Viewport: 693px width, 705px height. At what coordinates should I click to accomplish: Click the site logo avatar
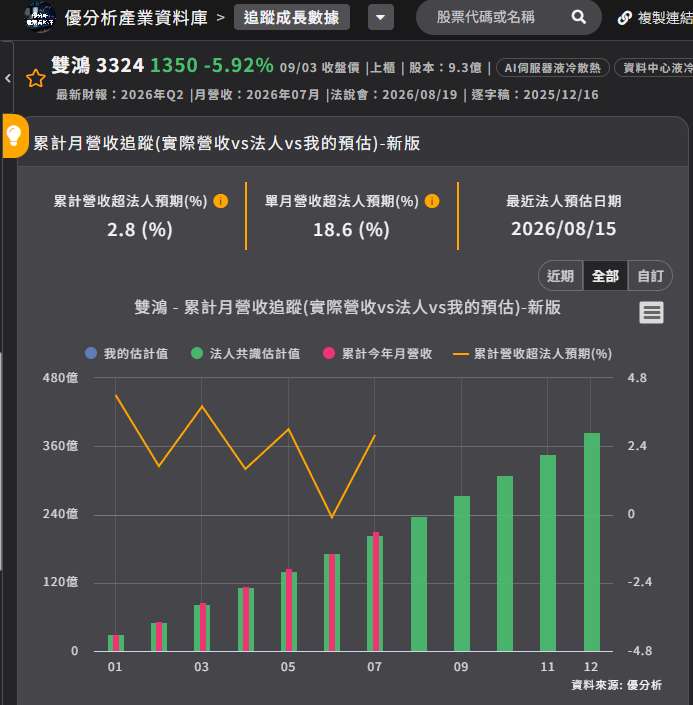[40, 17]
